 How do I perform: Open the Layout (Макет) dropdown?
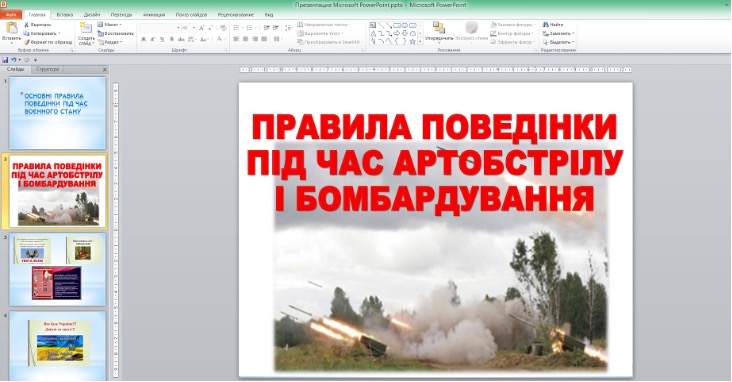point(110,24)
